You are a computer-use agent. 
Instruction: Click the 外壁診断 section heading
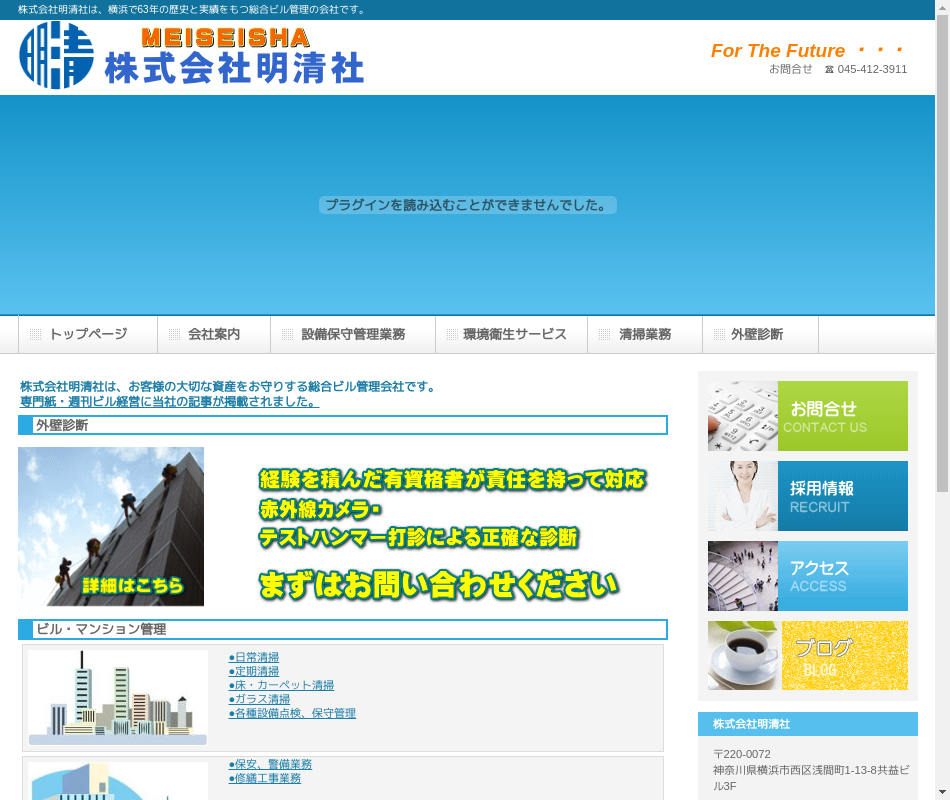pos(343,425)
